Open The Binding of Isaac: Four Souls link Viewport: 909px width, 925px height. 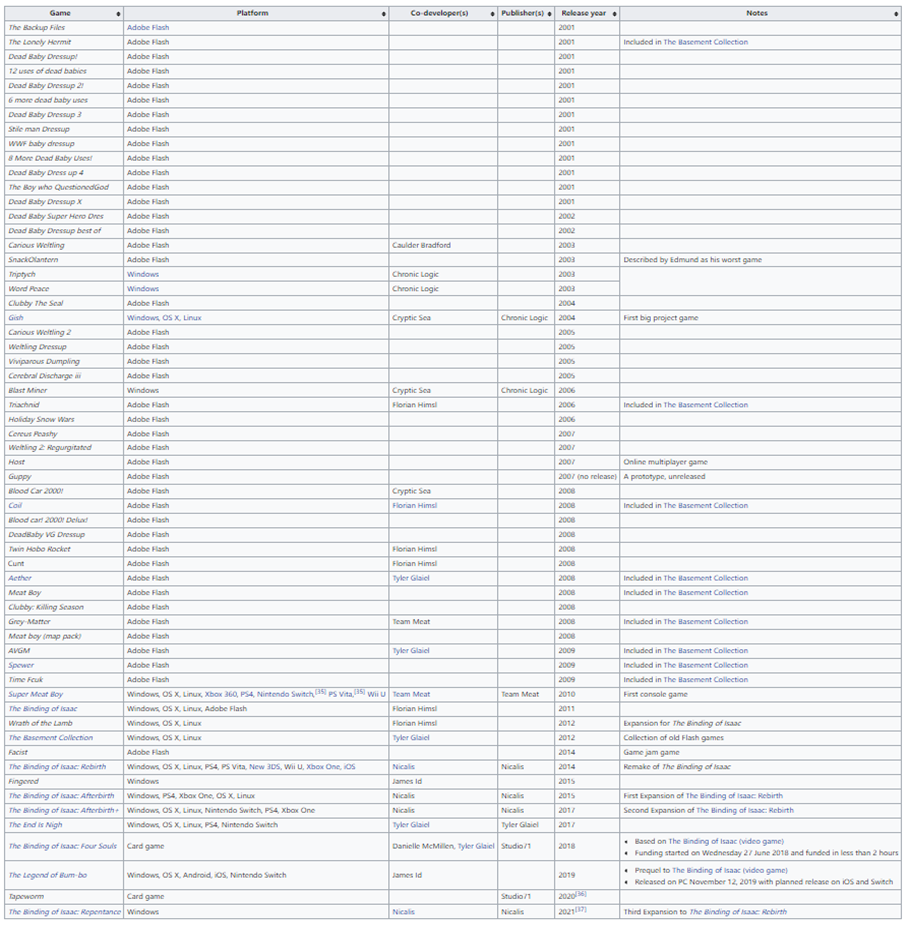coord(63,846)
